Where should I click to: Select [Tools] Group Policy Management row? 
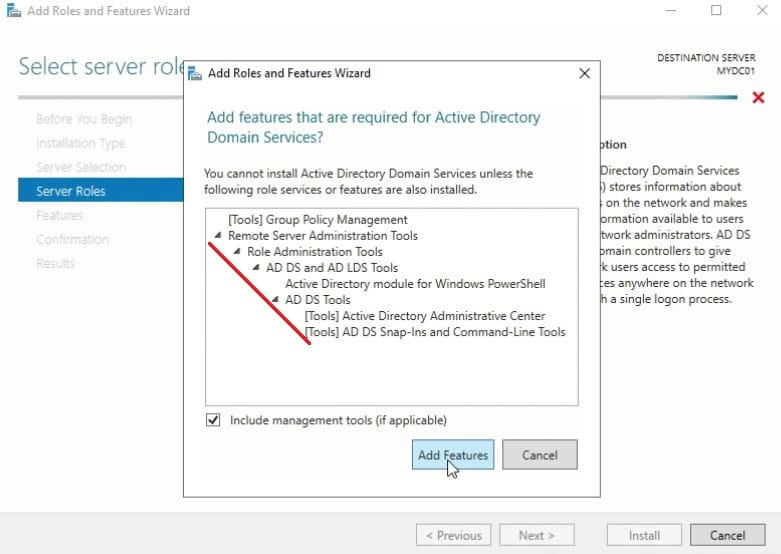coord(318,220)
